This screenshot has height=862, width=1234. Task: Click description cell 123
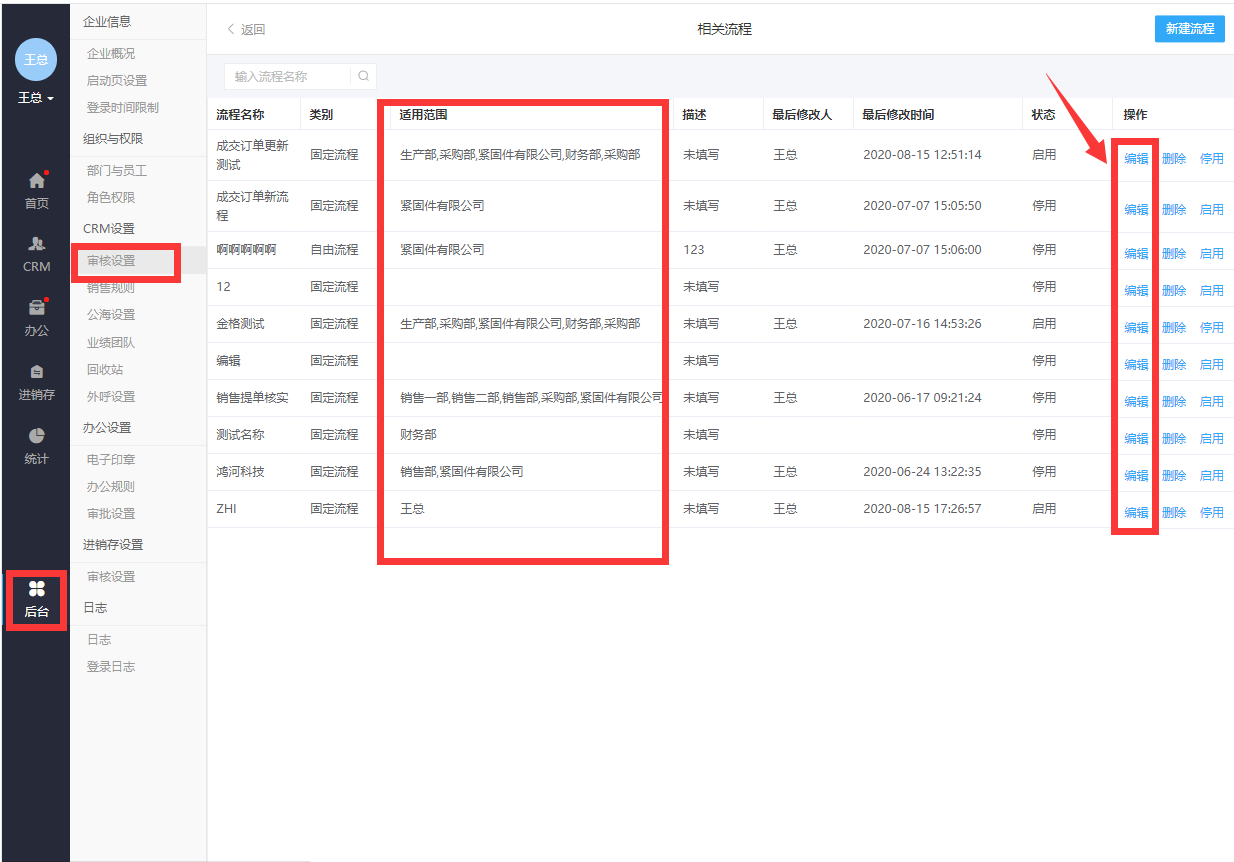point(694,250)
